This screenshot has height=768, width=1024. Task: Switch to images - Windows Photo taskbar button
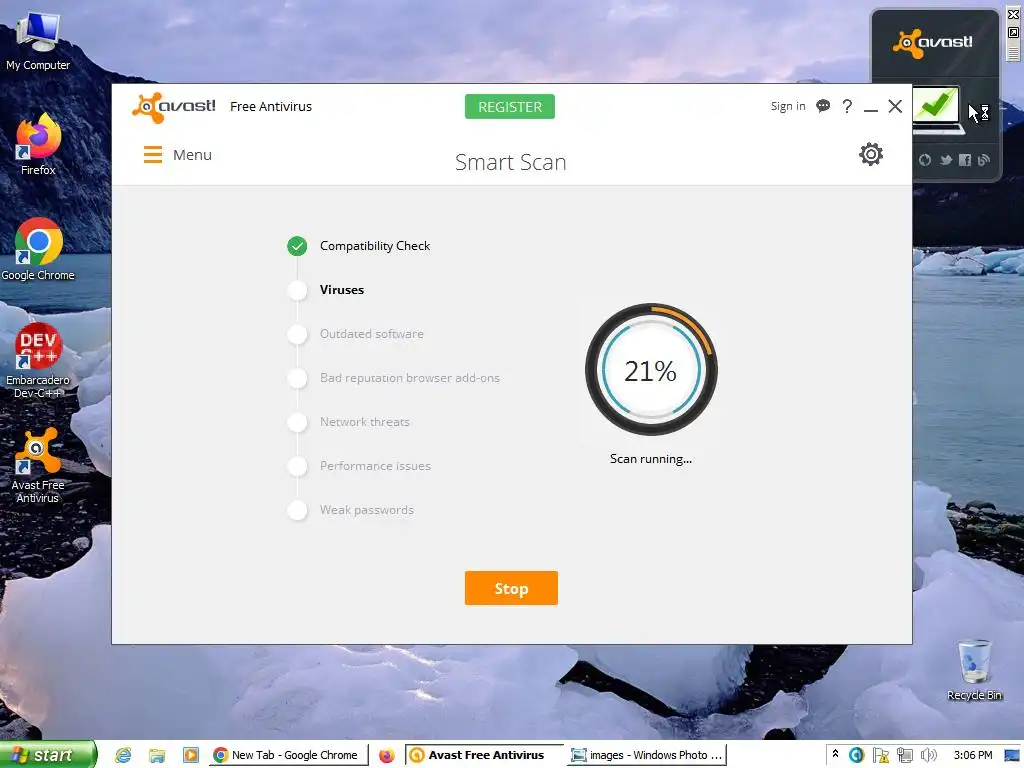point(647,755)
